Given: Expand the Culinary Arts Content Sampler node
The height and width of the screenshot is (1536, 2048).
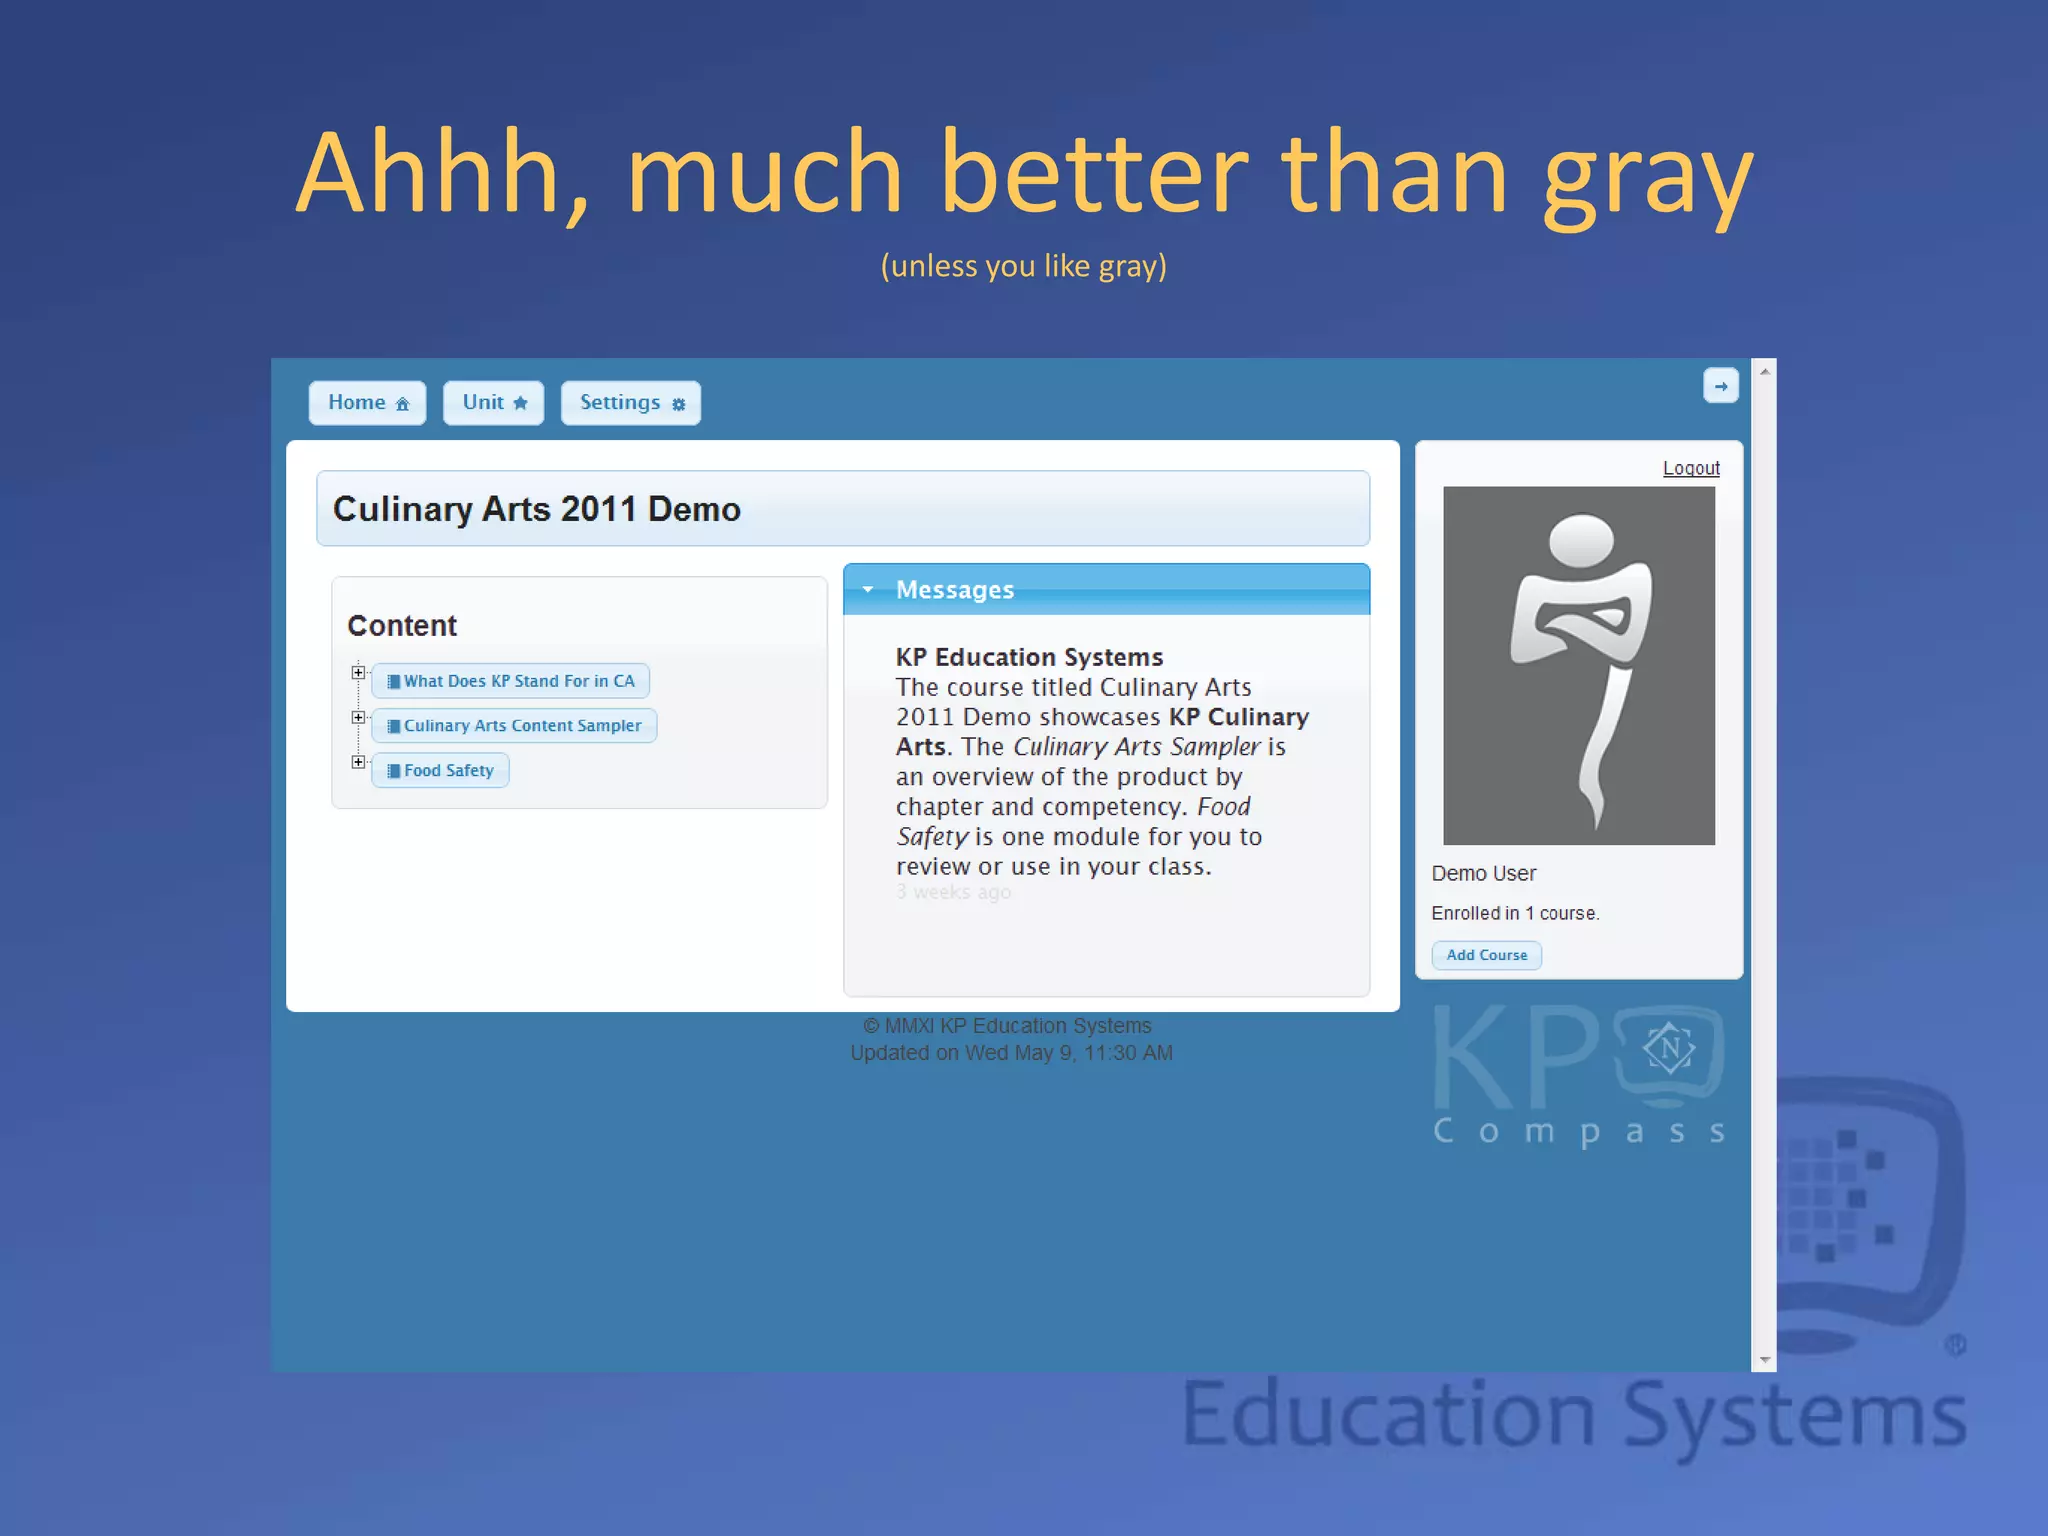Looking at the screenshot, I should (358, 718).
